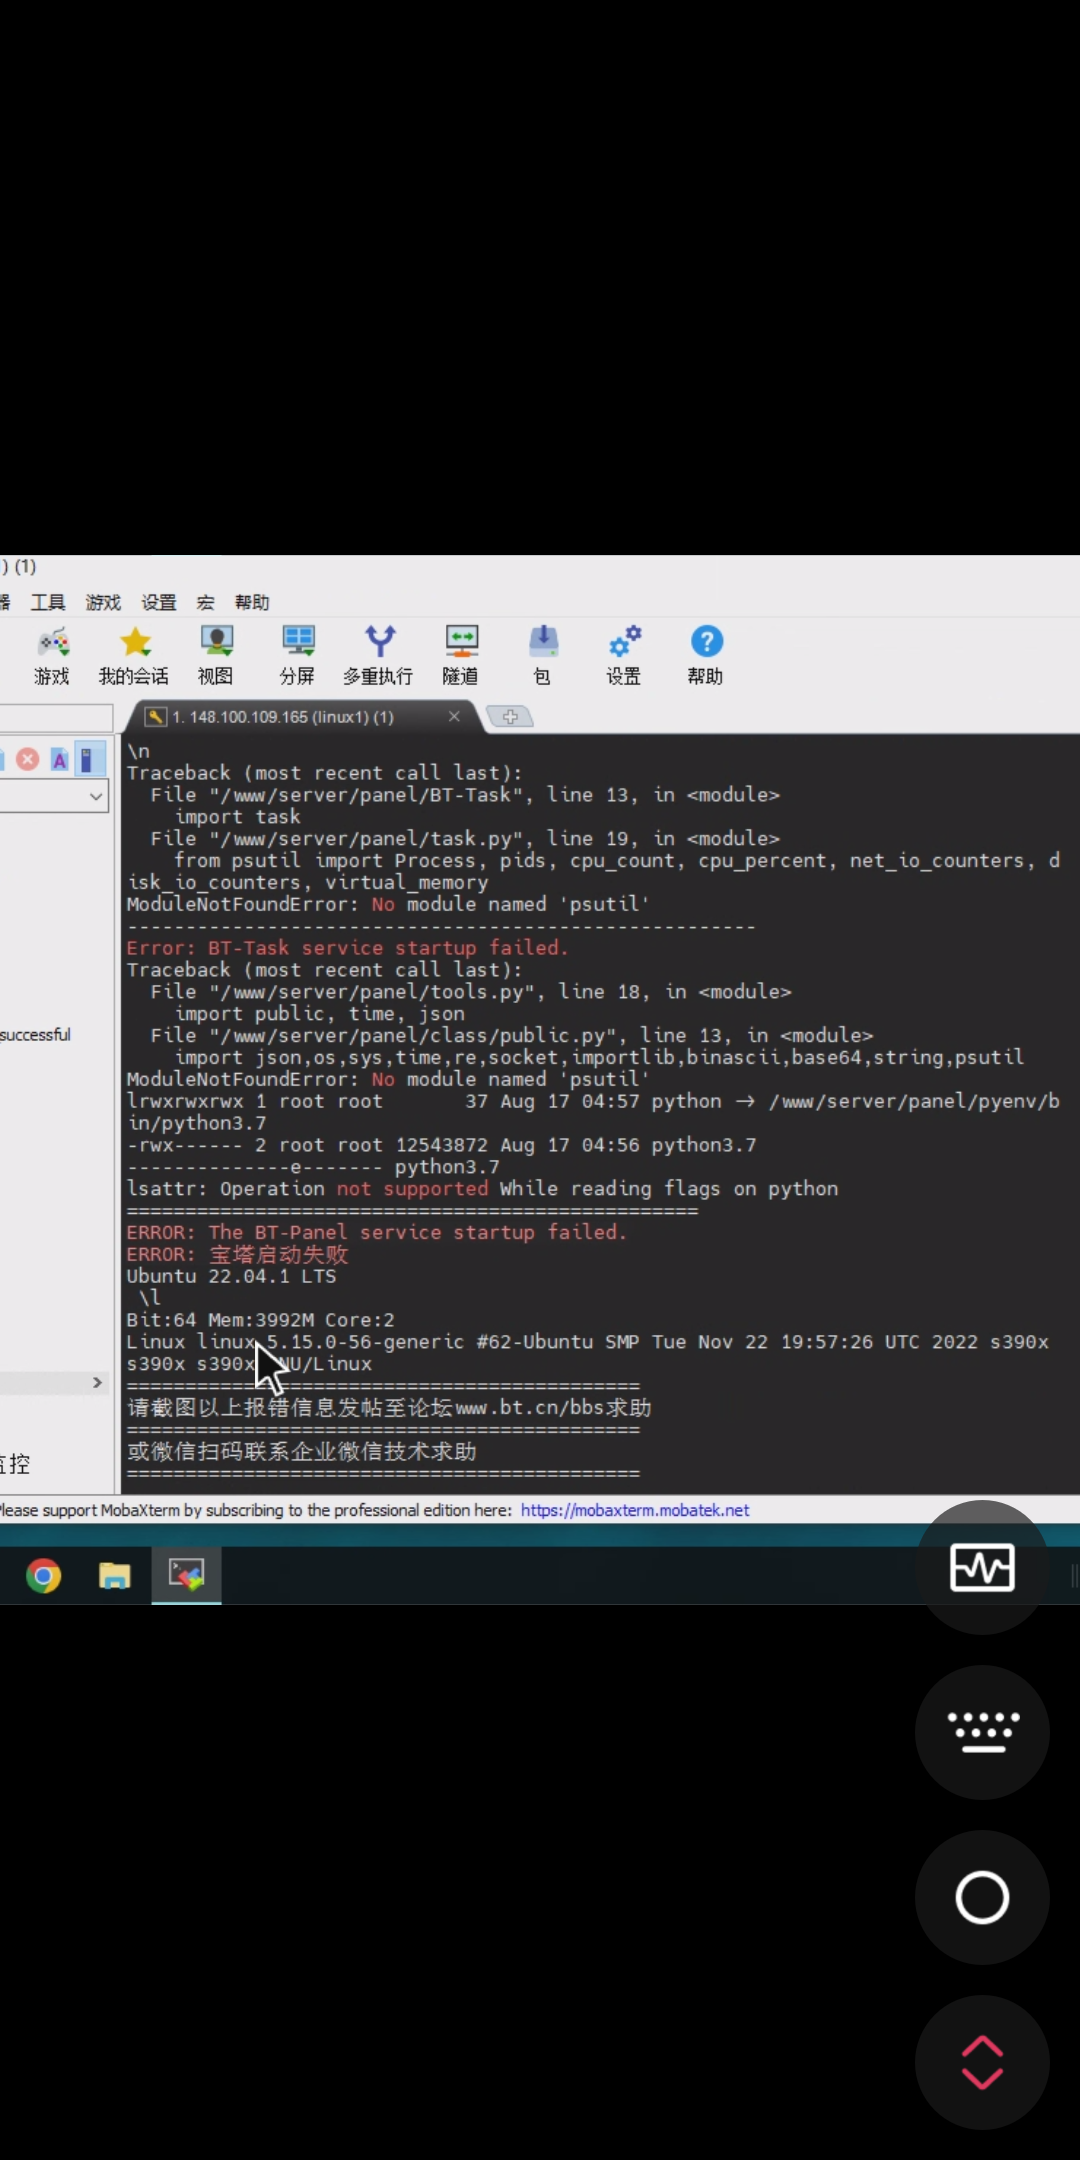This screenshot has width=1080, height=2160.
Task: Click the 或微信扫码联系企业微信技术求助 line
Action: [x=301, y=1452]
